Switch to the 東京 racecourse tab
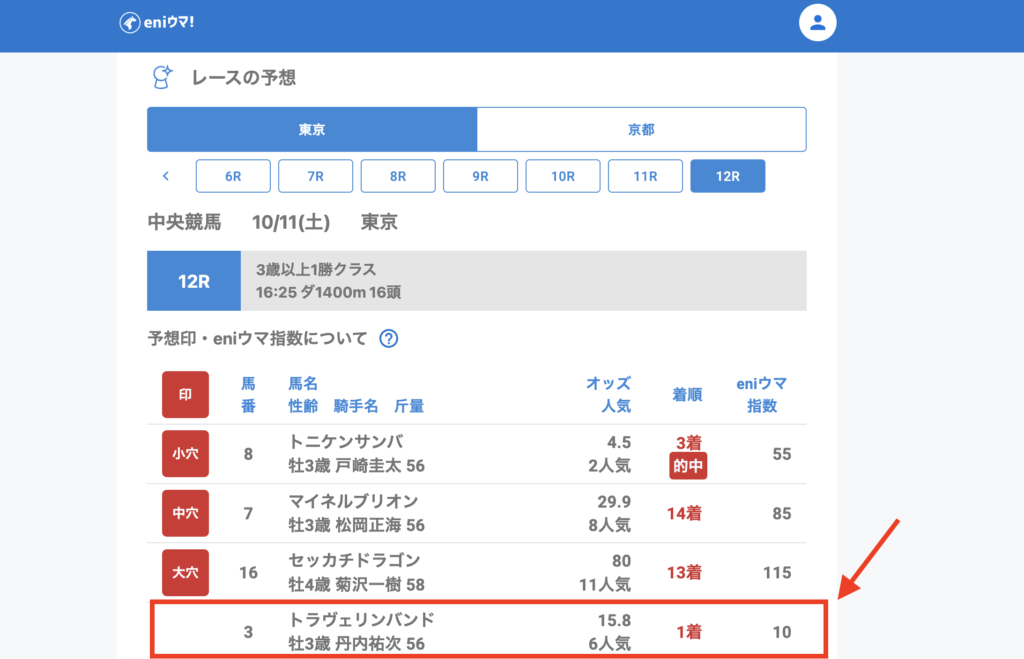Screen dimensions: 1024x659 (312, 129)
